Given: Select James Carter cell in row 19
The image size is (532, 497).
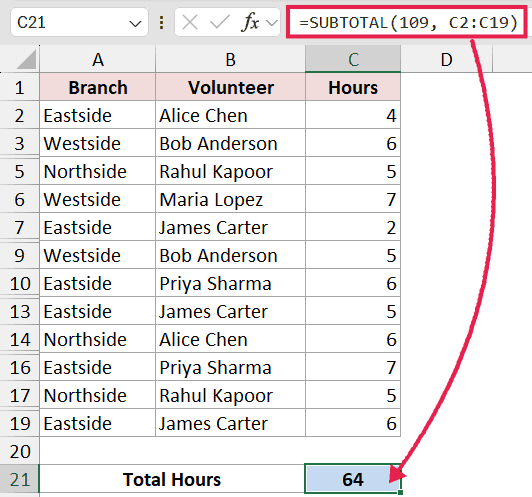Looking at the screenshot, I should coord(231,423).
